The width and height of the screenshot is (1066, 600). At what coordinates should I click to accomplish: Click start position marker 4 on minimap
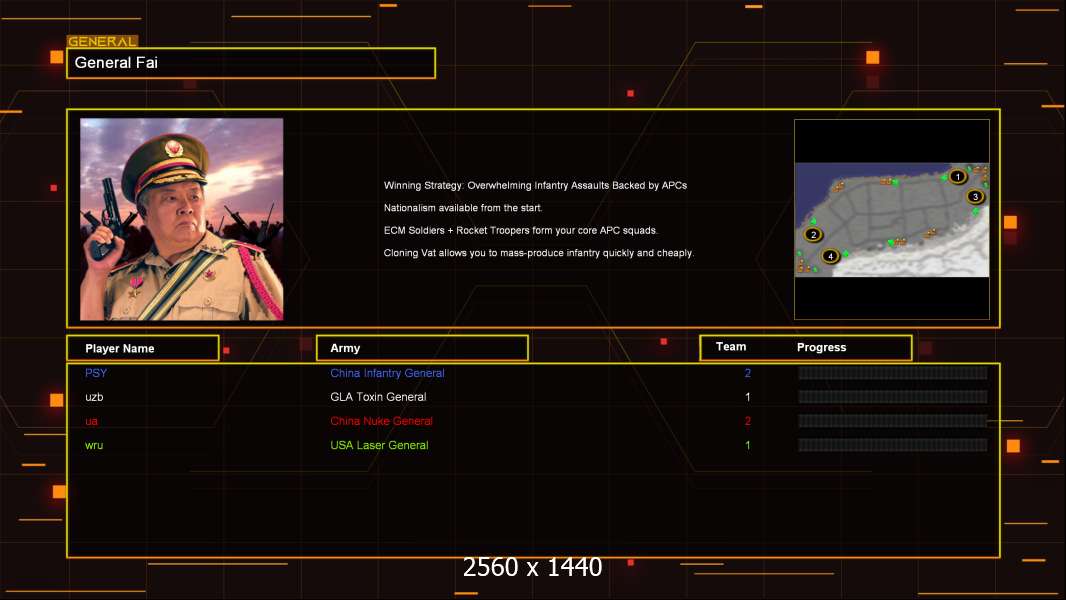[x=830, y=256]
